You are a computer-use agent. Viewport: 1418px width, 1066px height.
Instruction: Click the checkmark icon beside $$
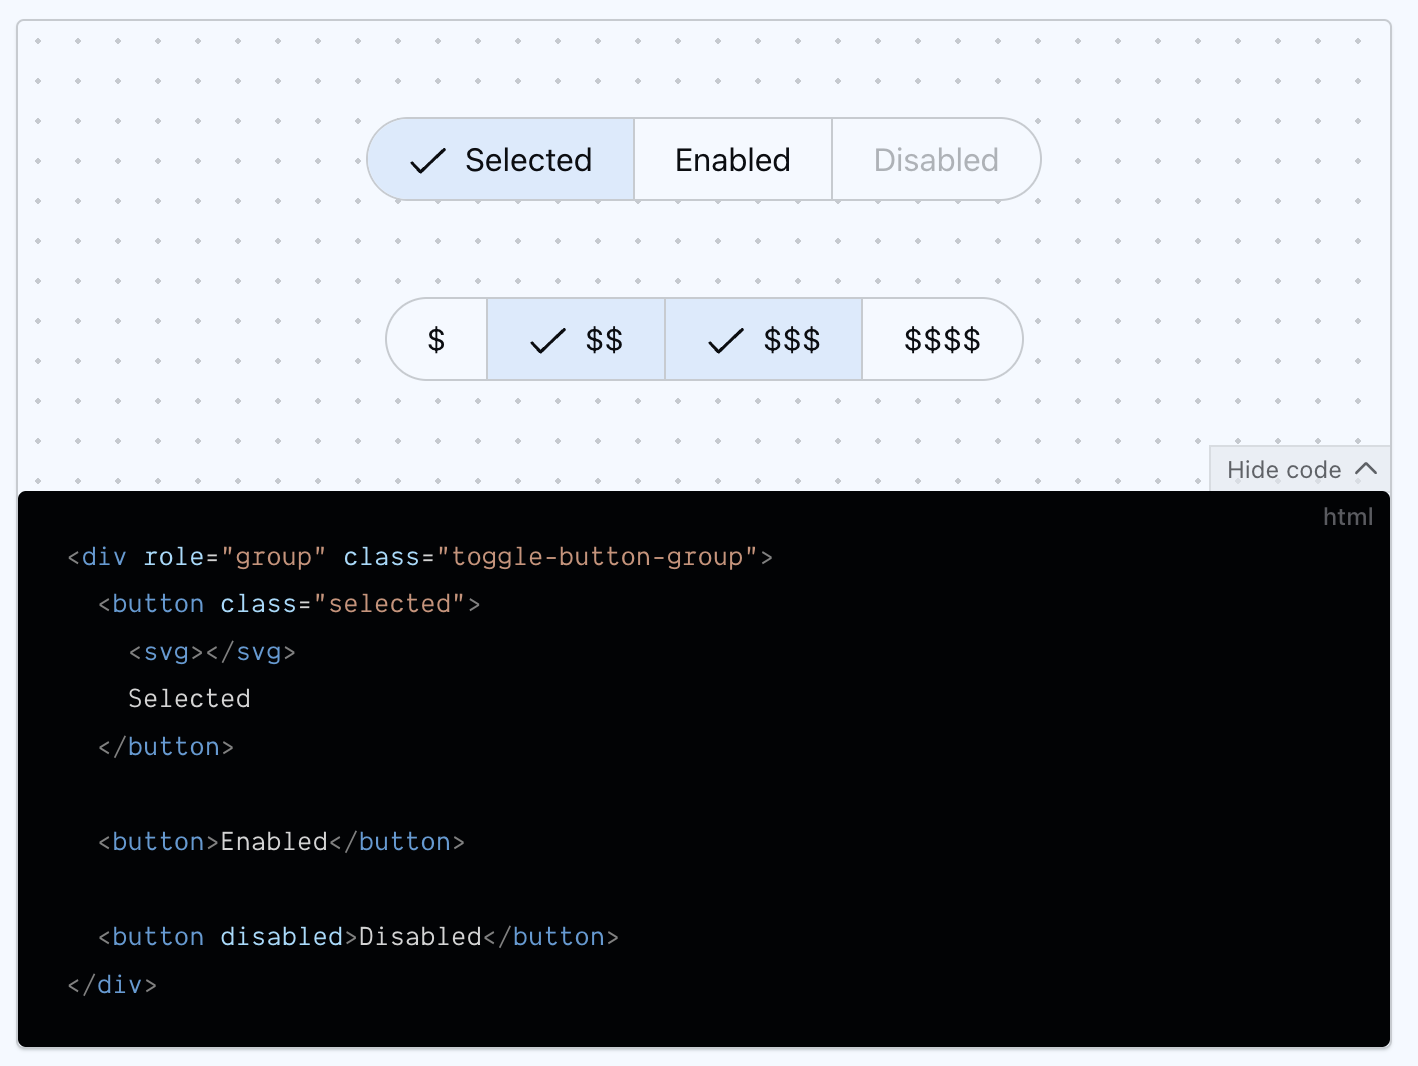click(x=547, y=342)
